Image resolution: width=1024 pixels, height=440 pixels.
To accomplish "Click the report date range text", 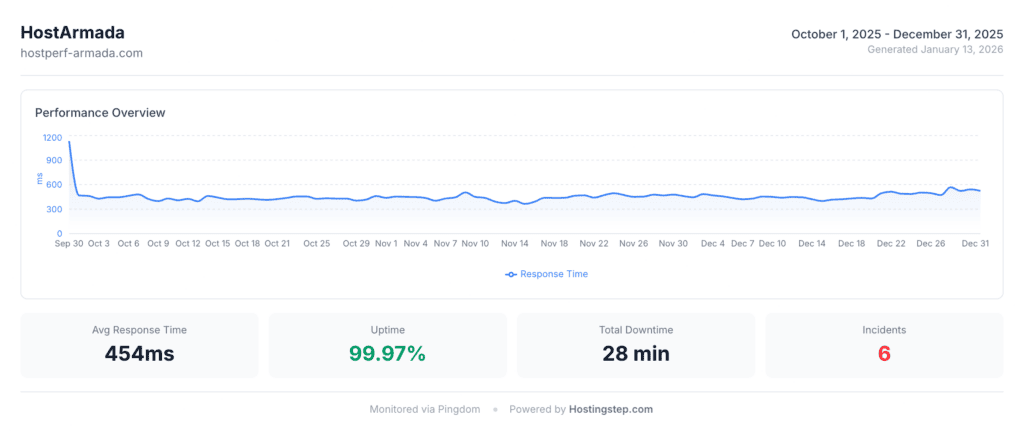I will point(897,34).
